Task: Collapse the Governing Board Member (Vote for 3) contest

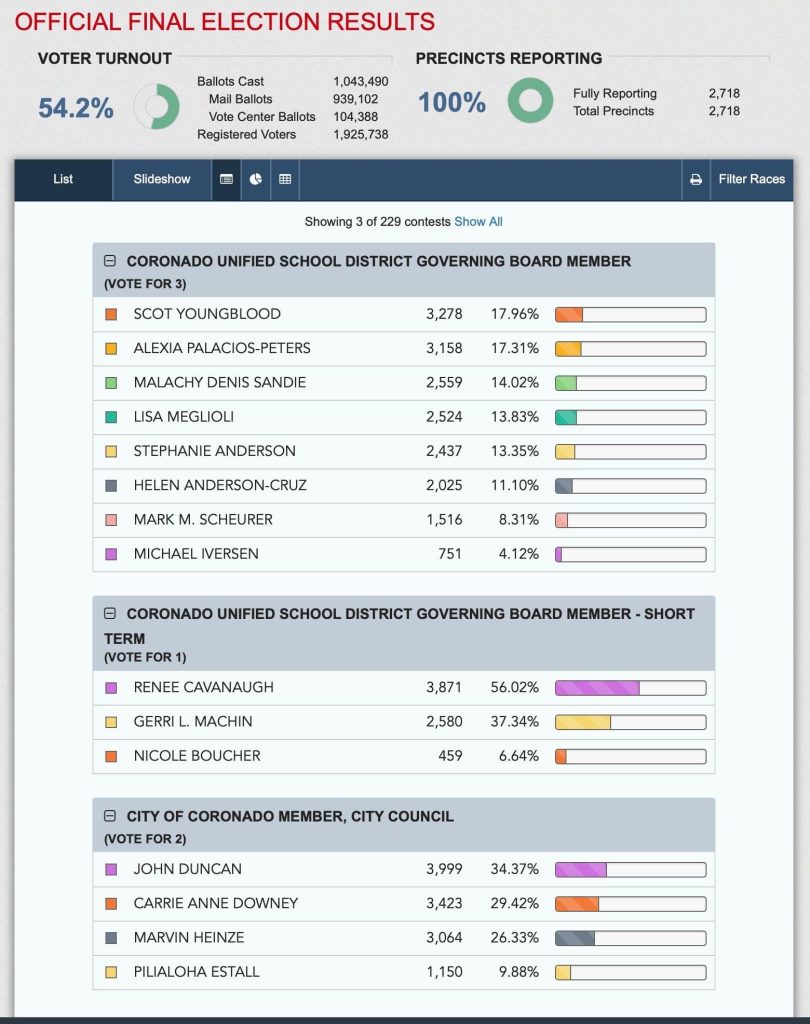Action: (x=110, y=261)
